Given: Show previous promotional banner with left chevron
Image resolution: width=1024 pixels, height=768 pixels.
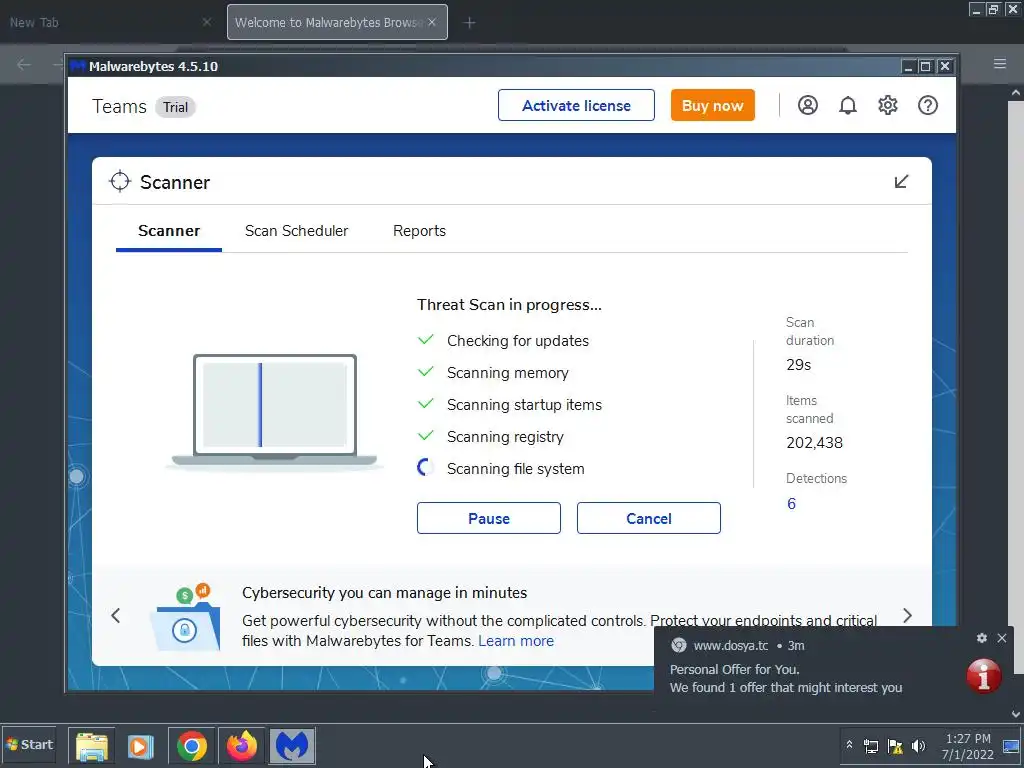Looking at the screenshot, I should click(116, 615).
